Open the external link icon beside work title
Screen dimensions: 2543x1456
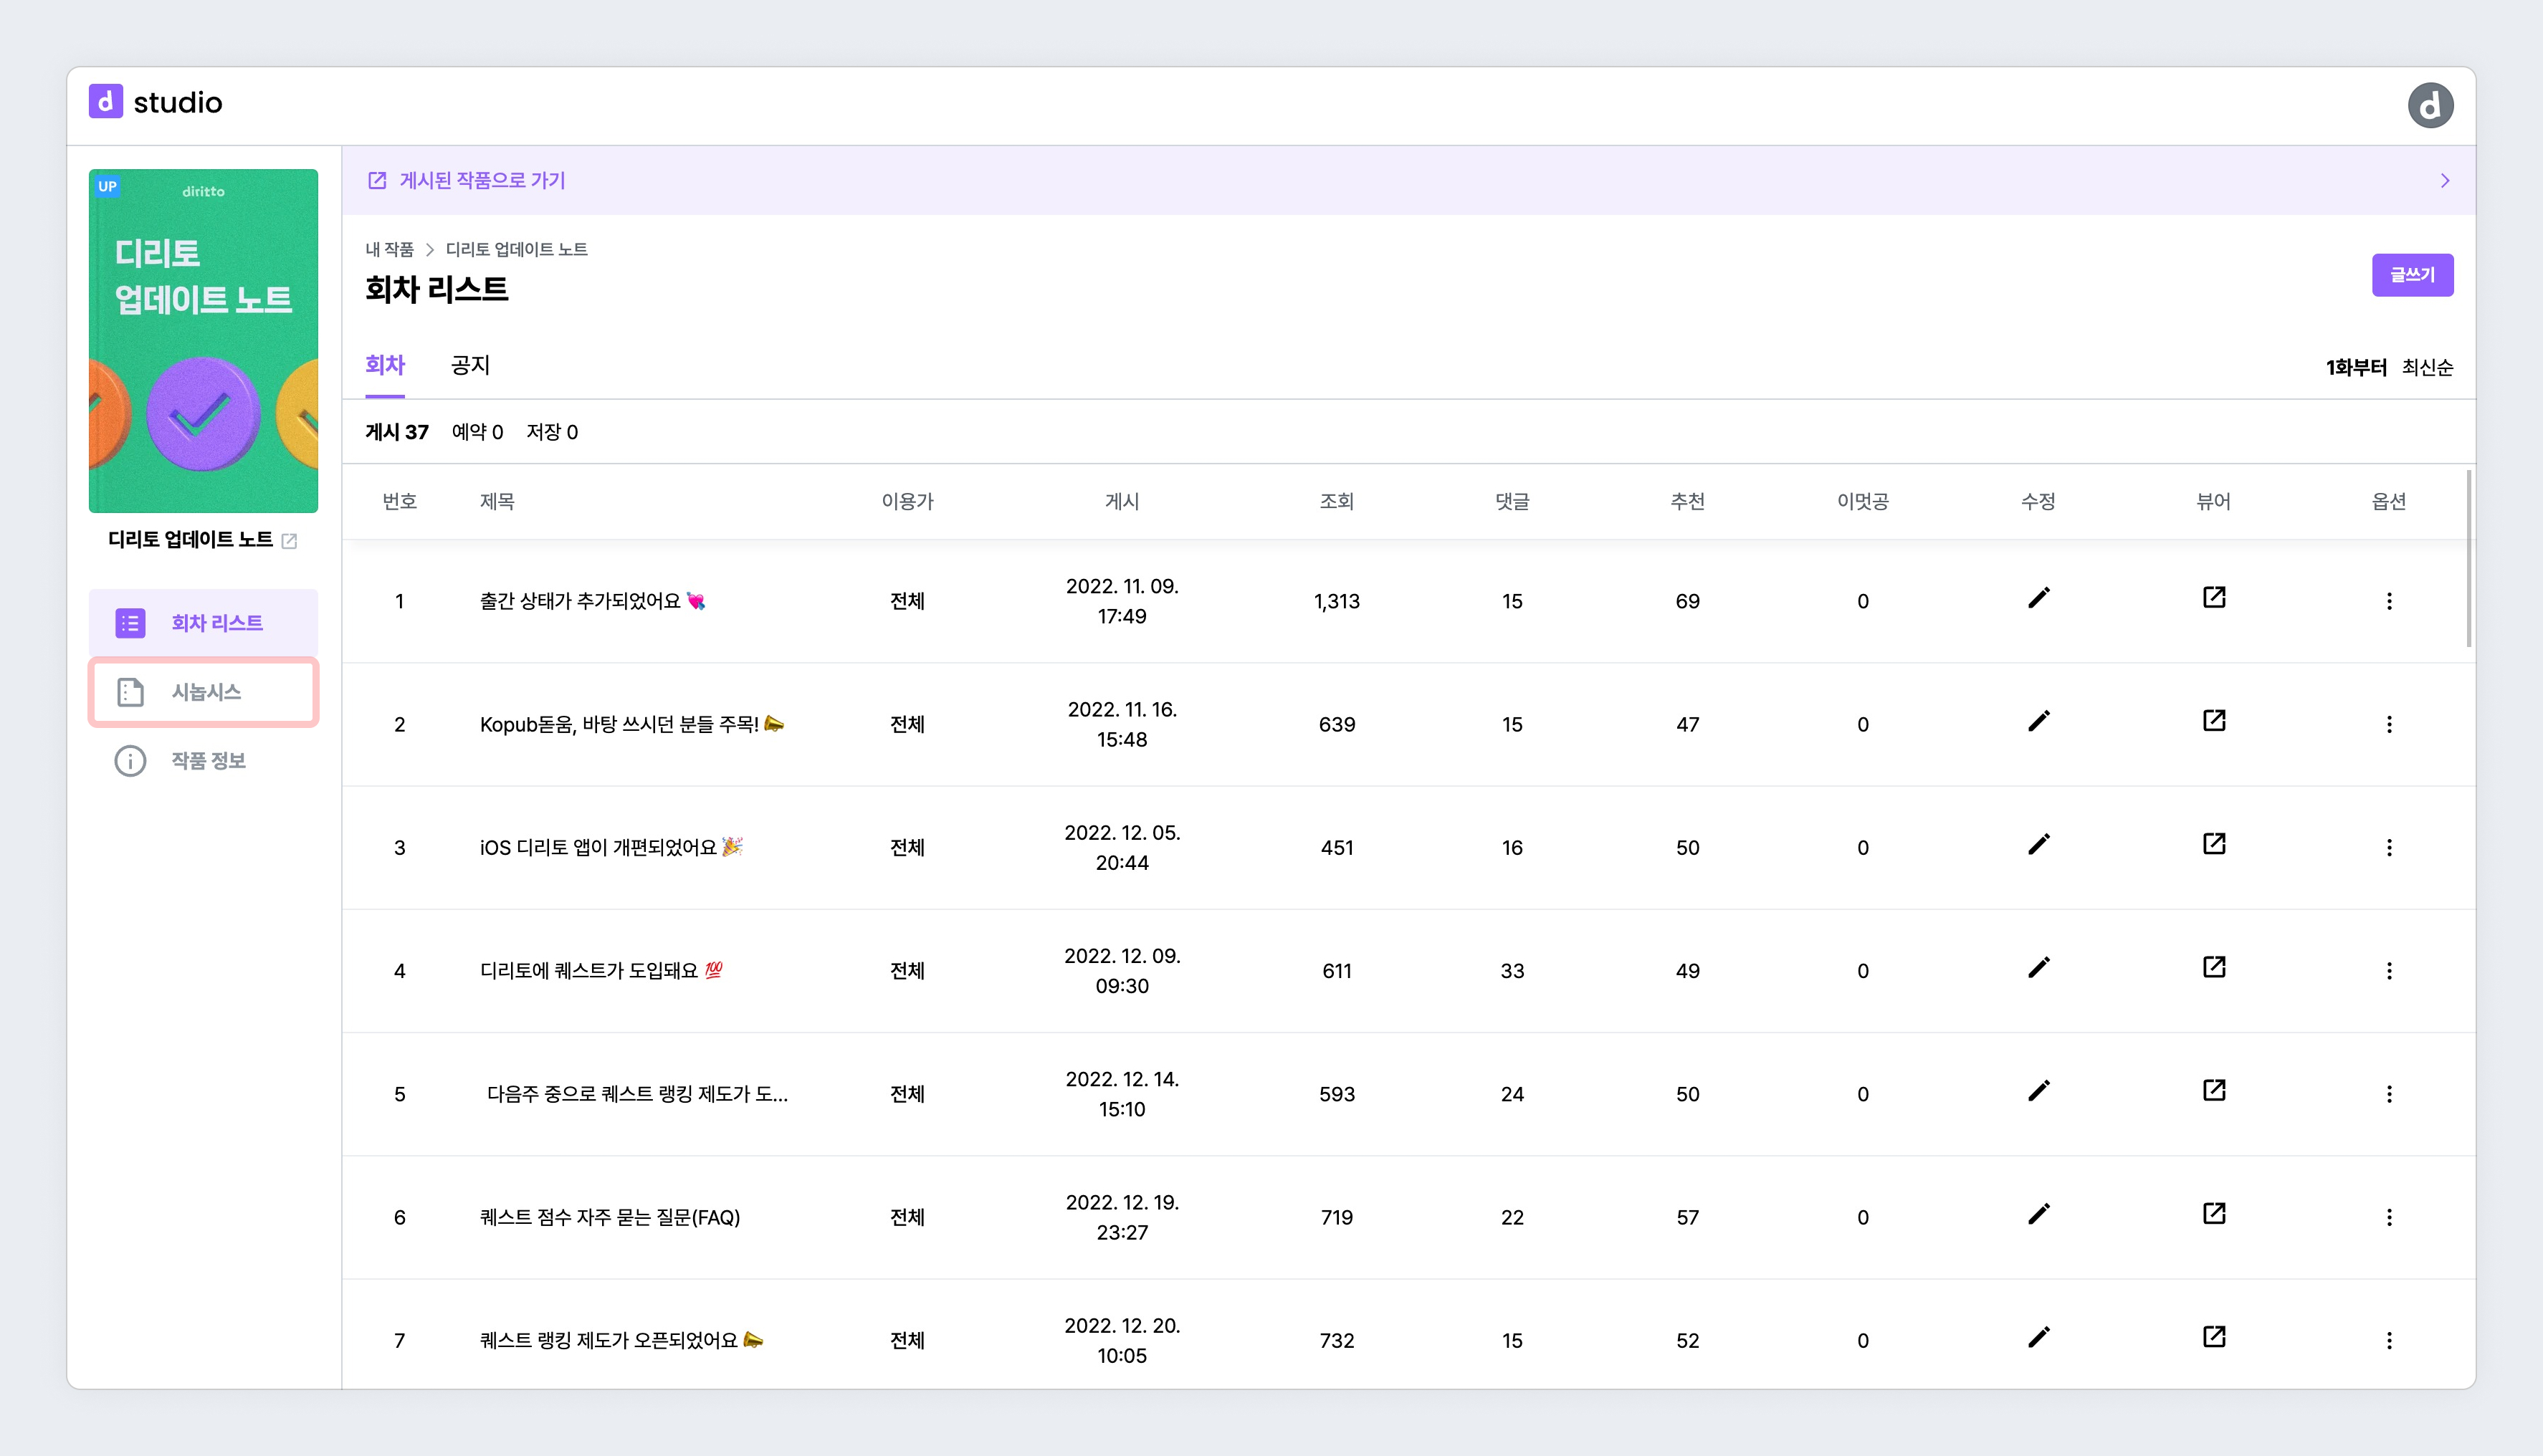coord(290,541)
